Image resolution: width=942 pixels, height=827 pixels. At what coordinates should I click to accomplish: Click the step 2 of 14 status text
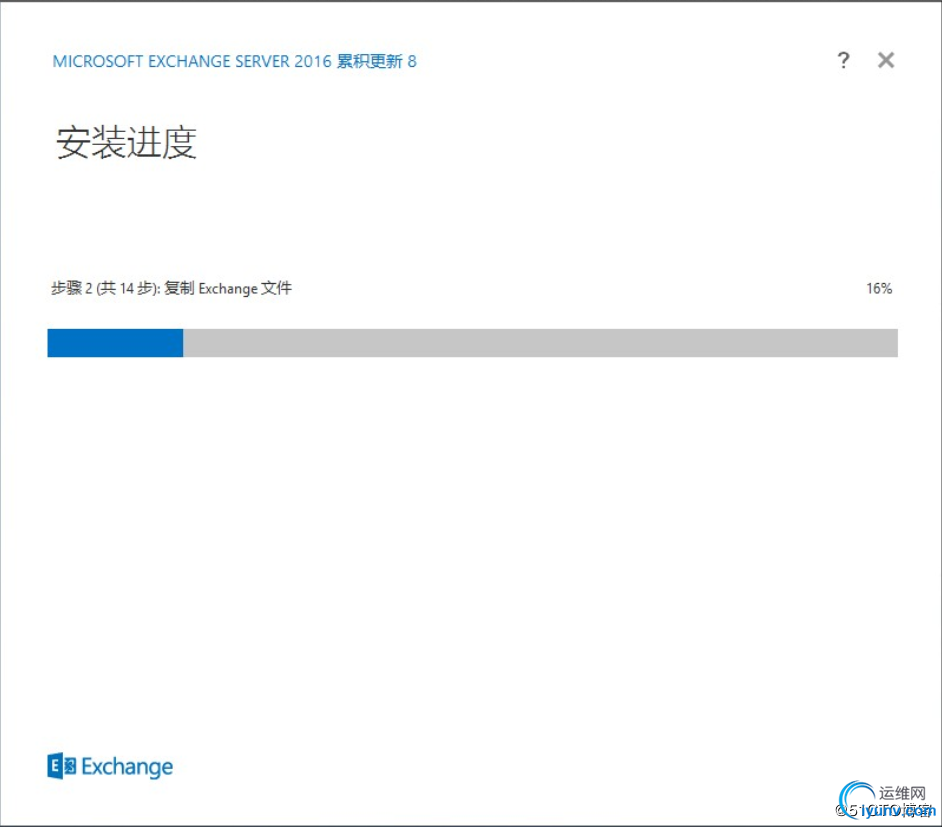click(x=172, y=288)
